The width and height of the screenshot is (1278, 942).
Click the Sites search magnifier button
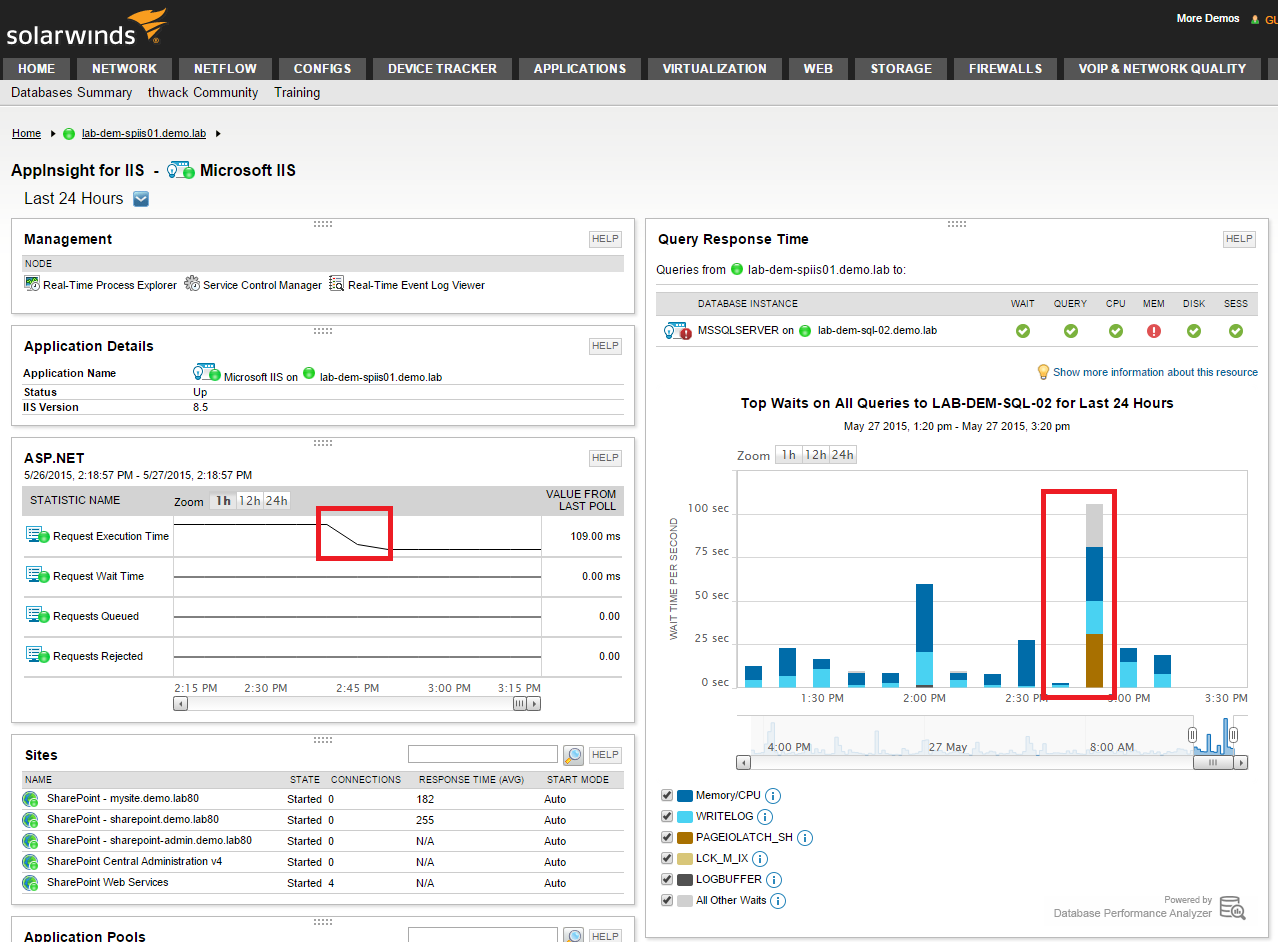[573, 755]
